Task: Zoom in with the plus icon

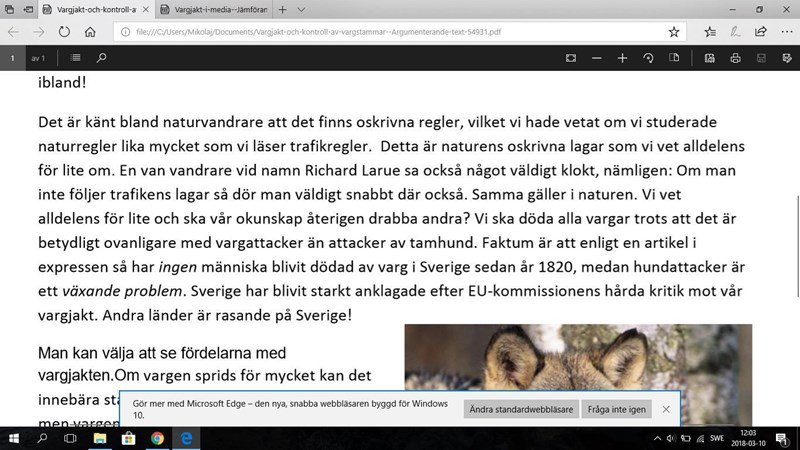Action: 622,58
